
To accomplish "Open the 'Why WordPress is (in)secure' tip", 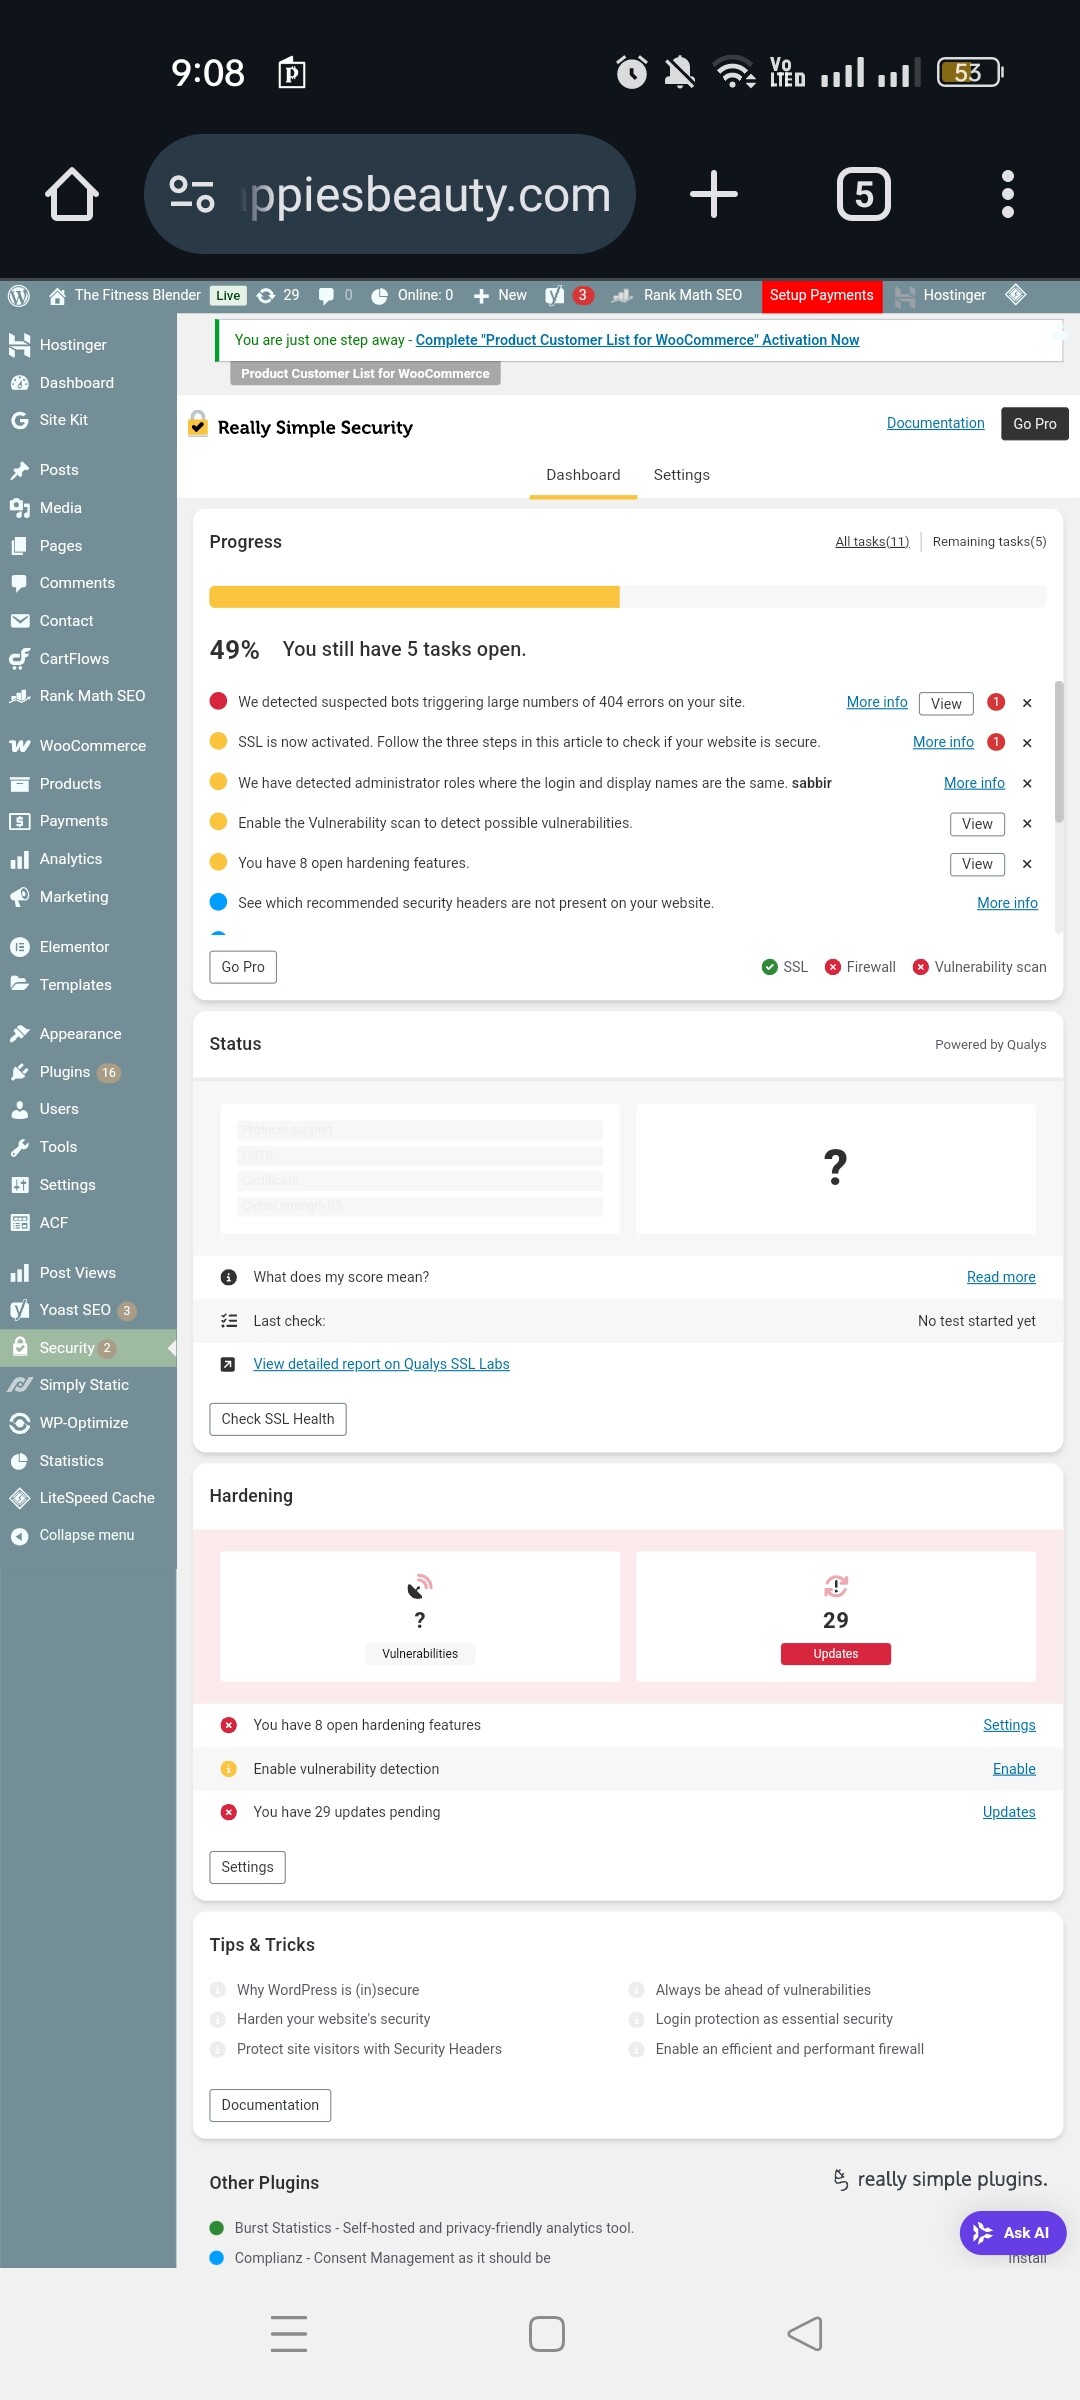I will click(x=328, y=1990).
